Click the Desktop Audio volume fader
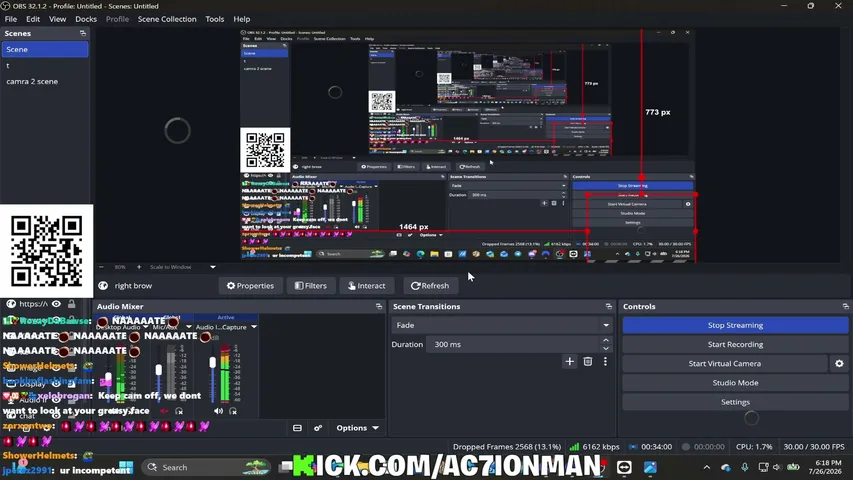This screenshot has width=853, height=480. pyautogui.click(x=108, y=377)
